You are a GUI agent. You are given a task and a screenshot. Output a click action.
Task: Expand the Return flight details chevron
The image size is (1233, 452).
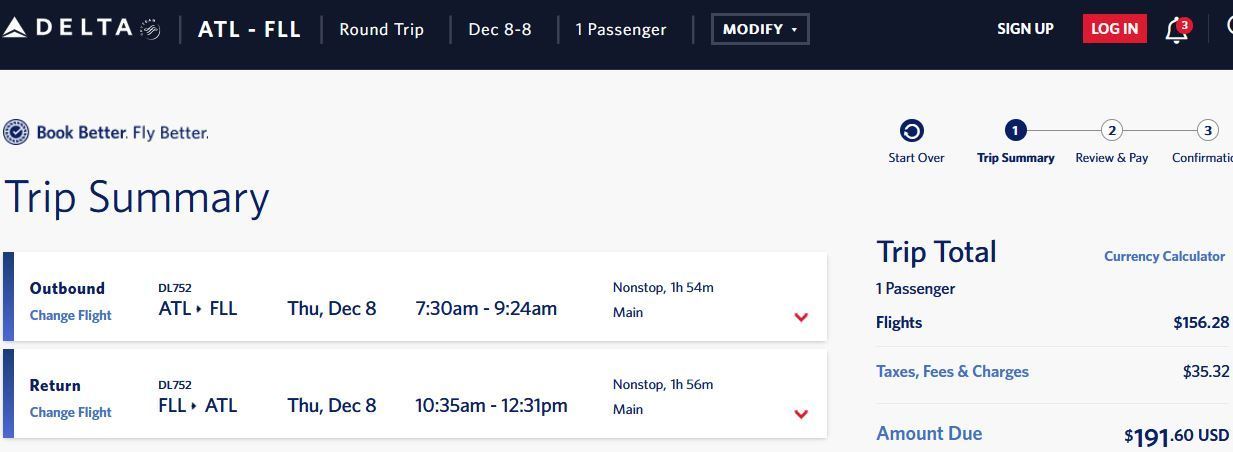tap(801, 414)
